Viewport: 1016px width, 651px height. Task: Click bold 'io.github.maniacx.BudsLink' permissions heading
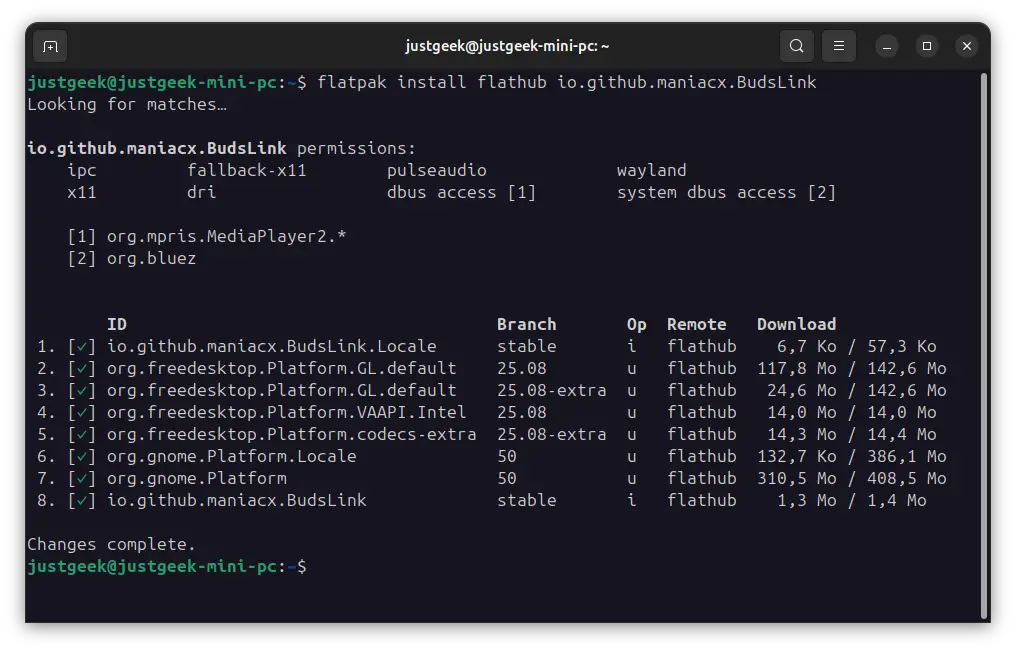157,148
